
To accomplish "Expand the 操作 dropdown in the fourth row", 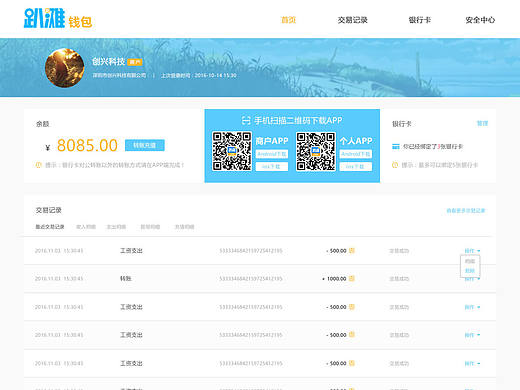I will (x=472, y=335).
